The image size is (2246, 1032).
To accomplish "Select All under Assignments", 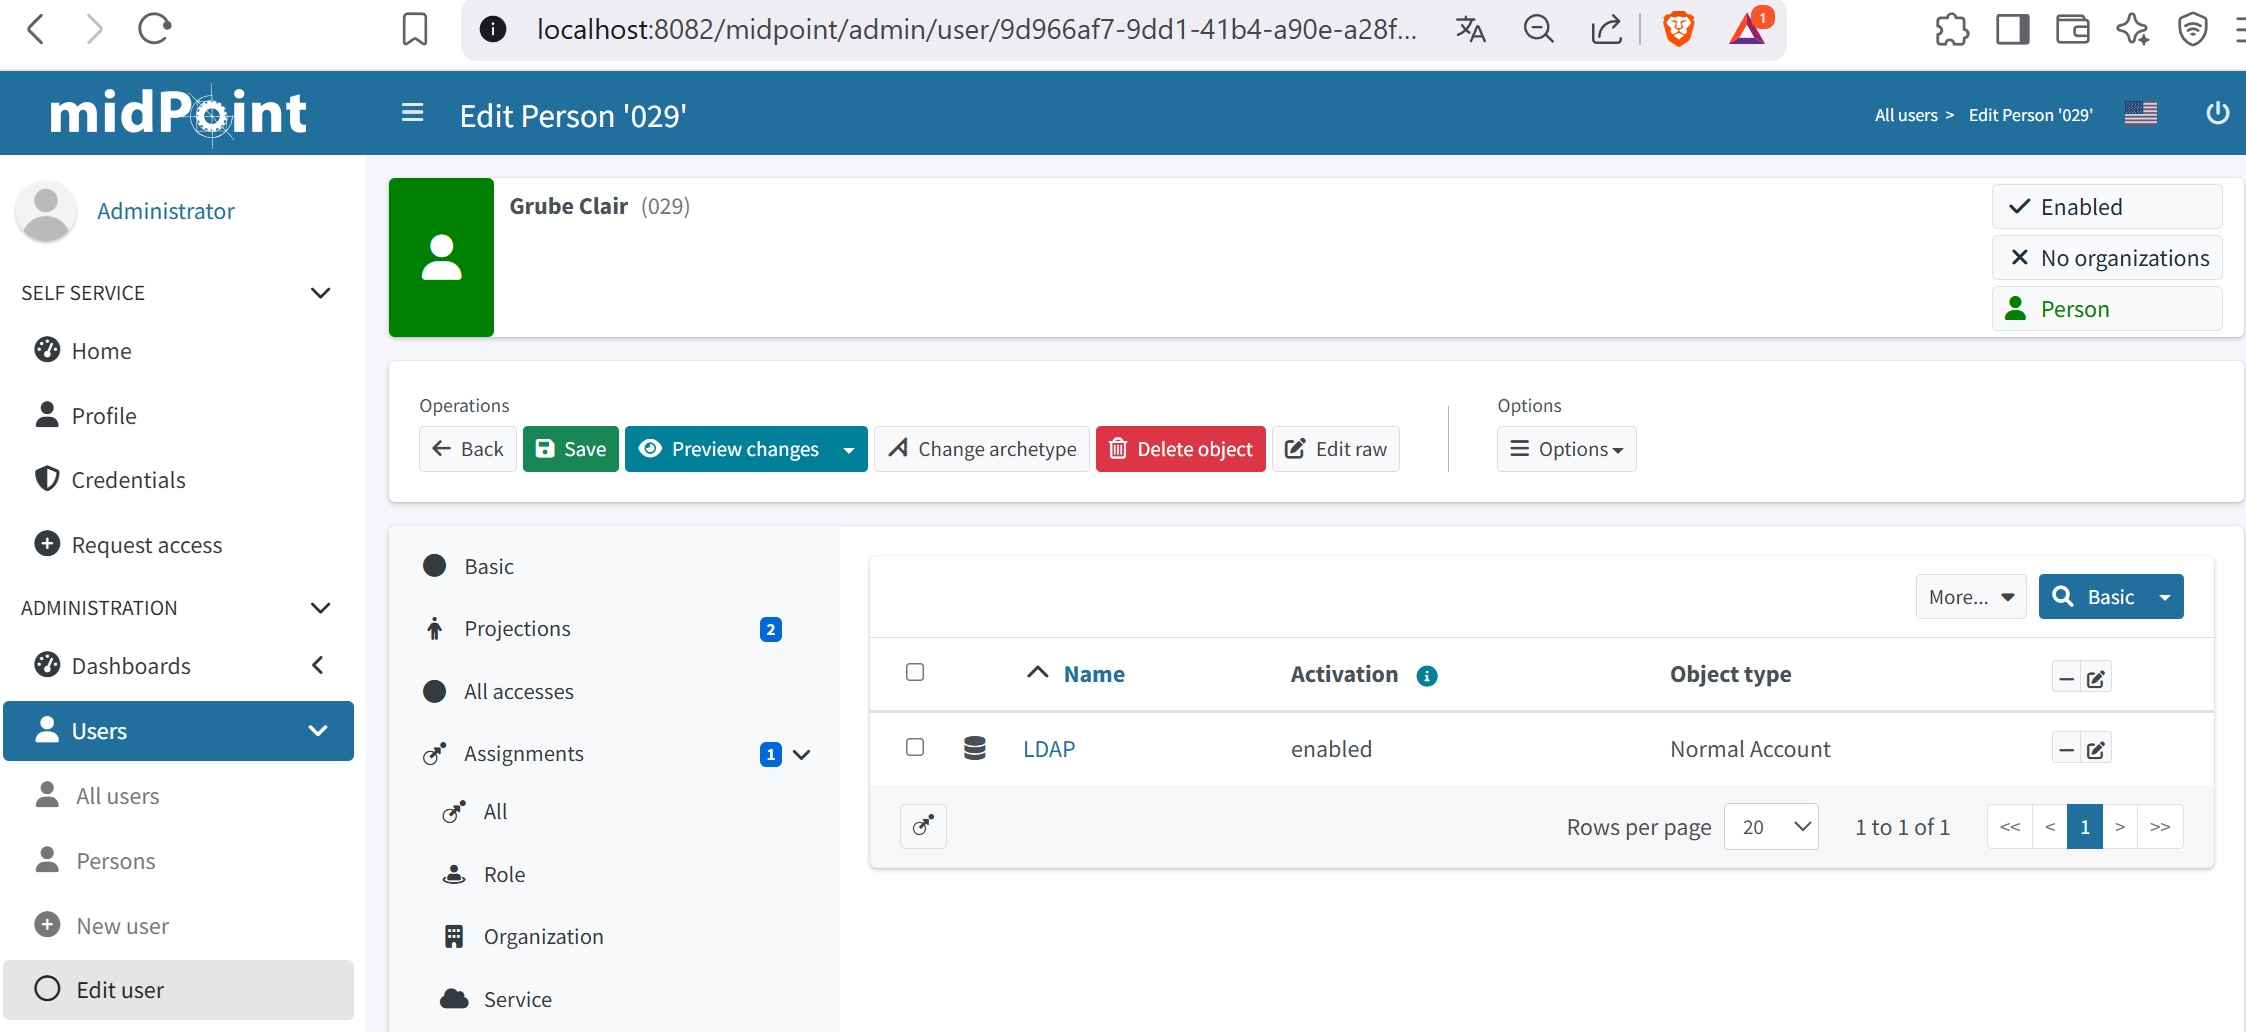I will point(495,812).
